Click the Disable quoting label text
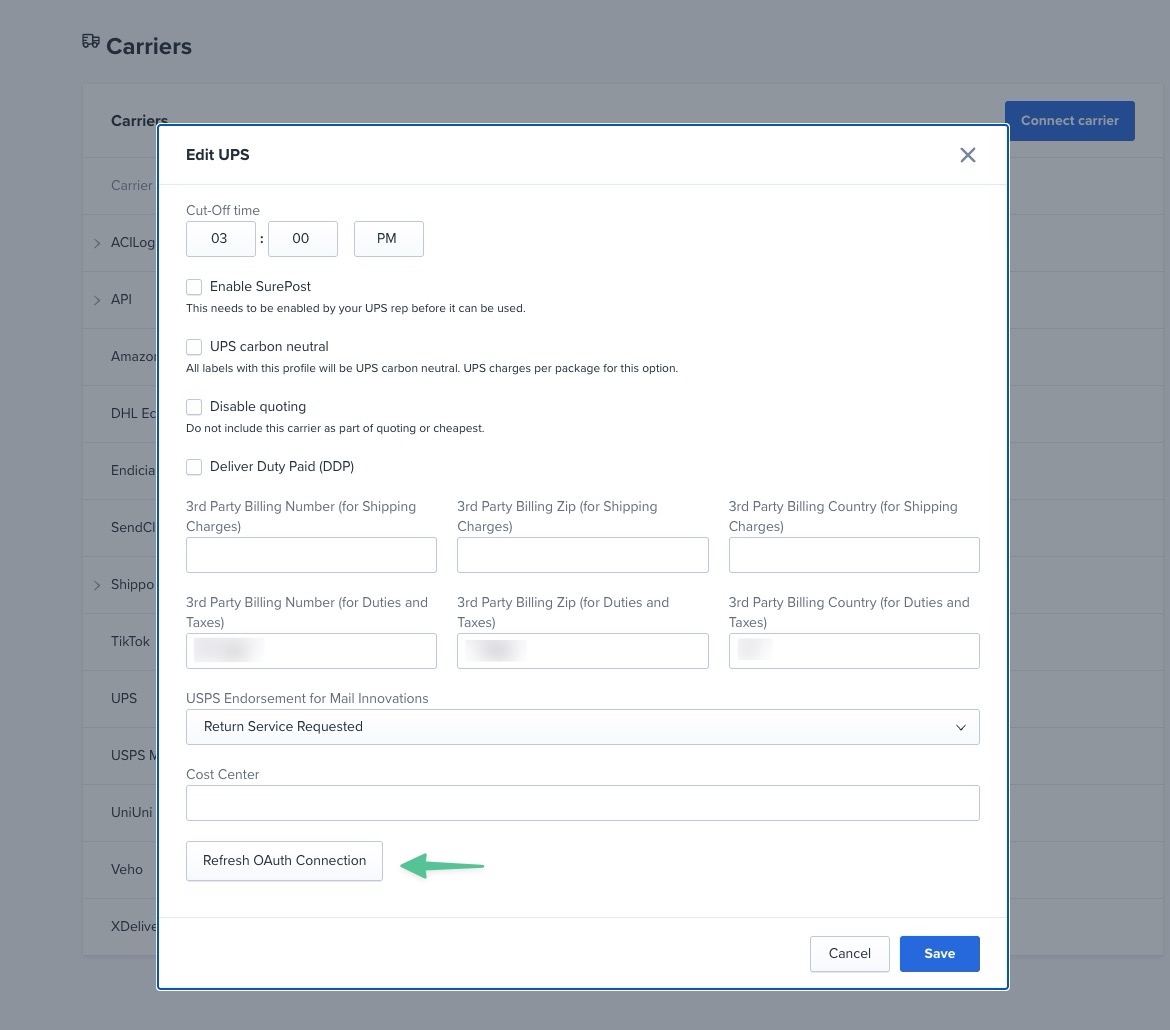The image size is (1170, 1030). 257,407
